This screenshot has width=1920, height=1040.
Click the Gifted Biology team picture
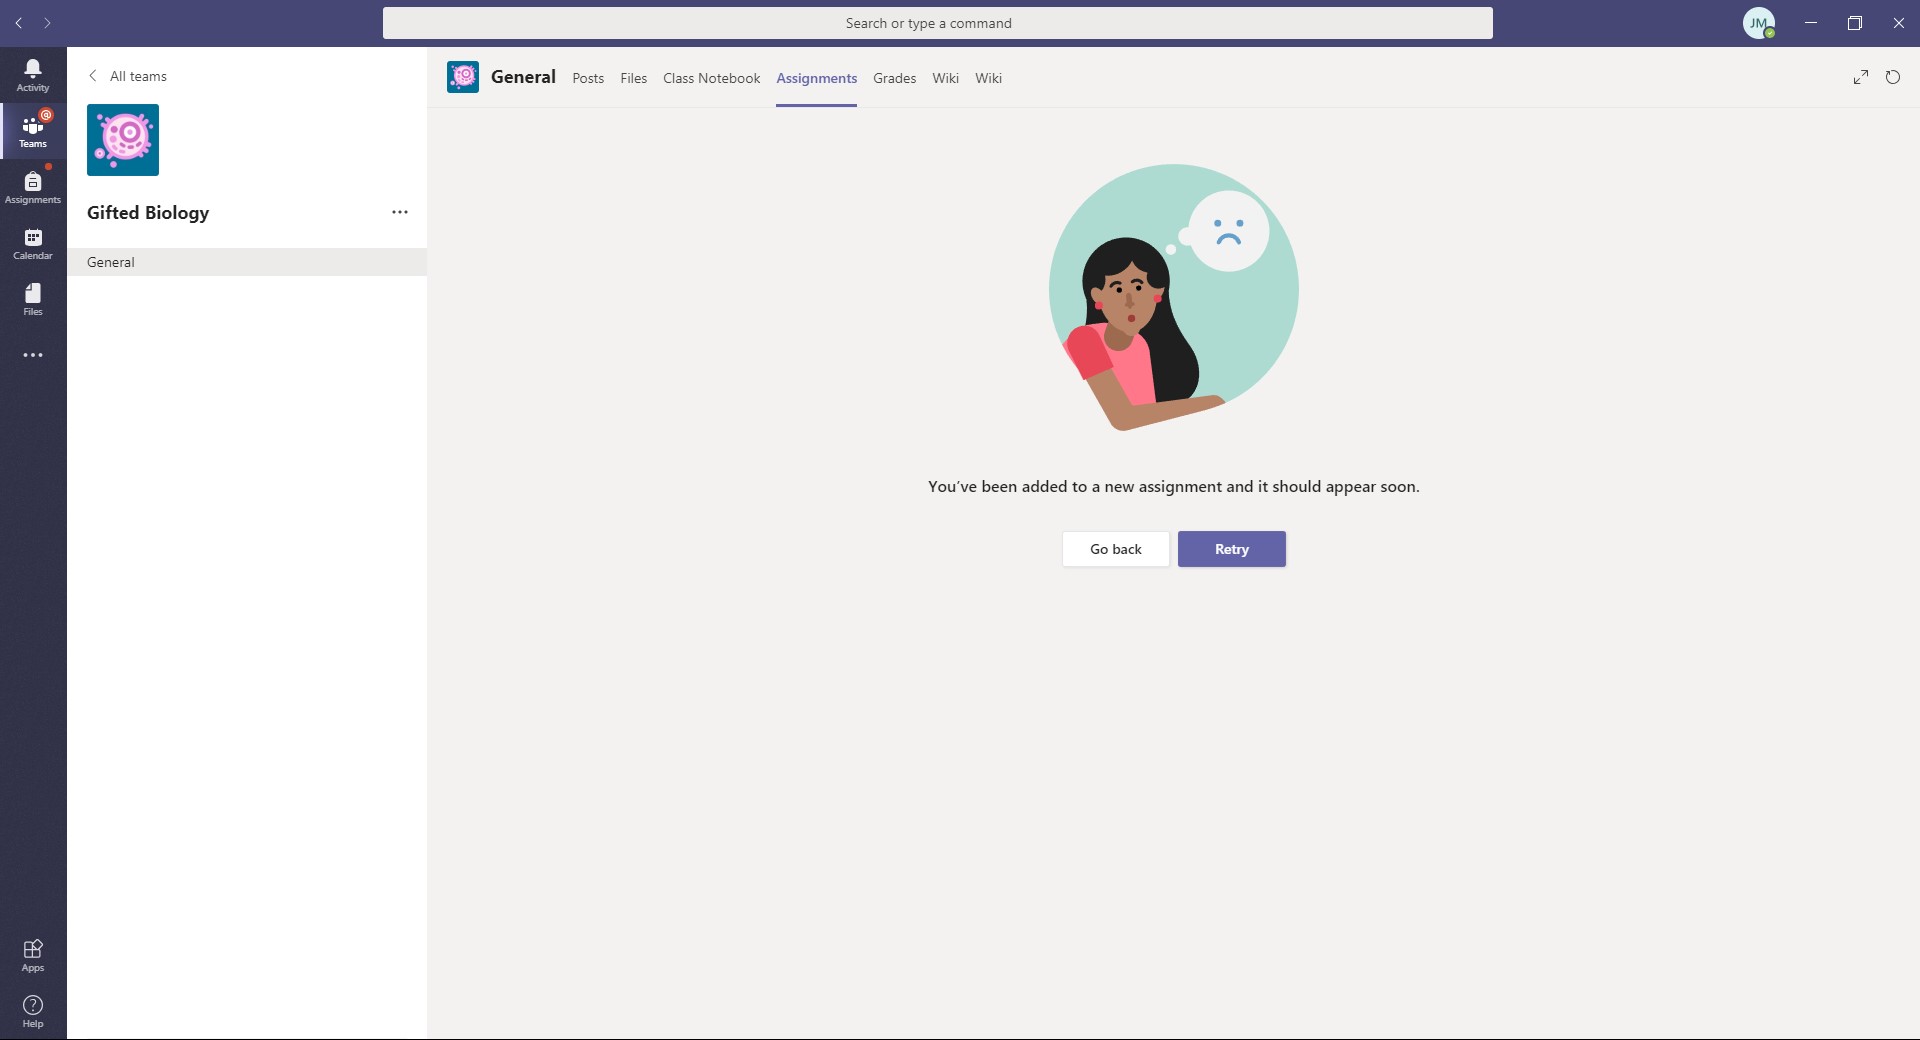point(123,140)
